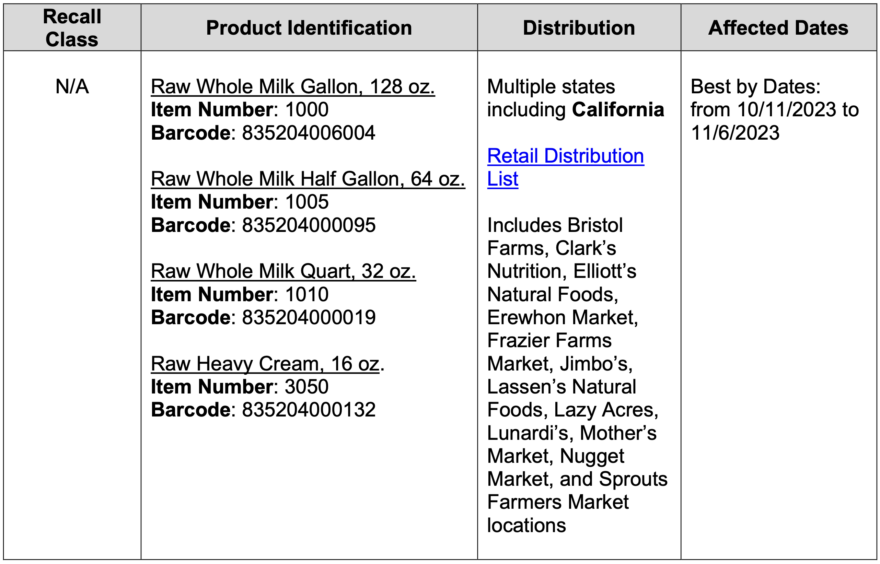The height and width of the screenshot is (564, 880).
Task: Click the Raw Whole Milk Half Gallon heading
Action: (308, 179)
